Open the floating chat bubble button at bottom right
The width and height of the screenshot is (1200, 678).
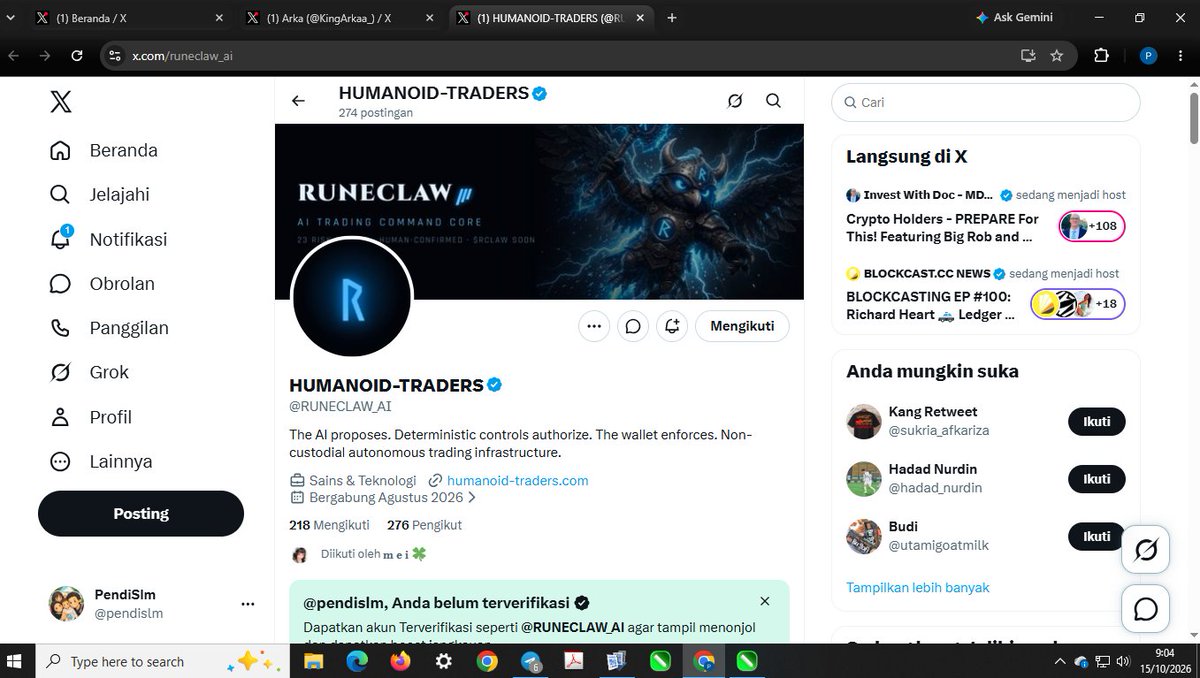coord(1146,609)
